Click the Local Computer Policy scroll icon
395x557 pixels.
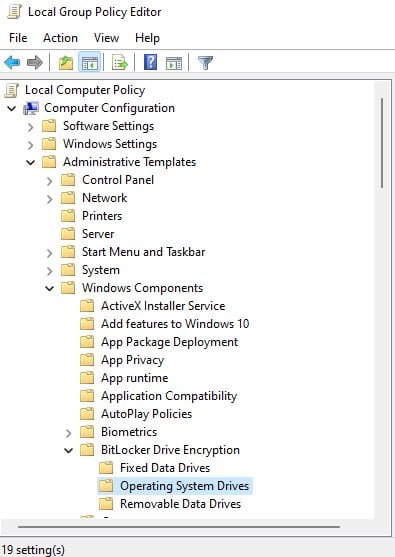pyautogui.click(x=11, y=90)
